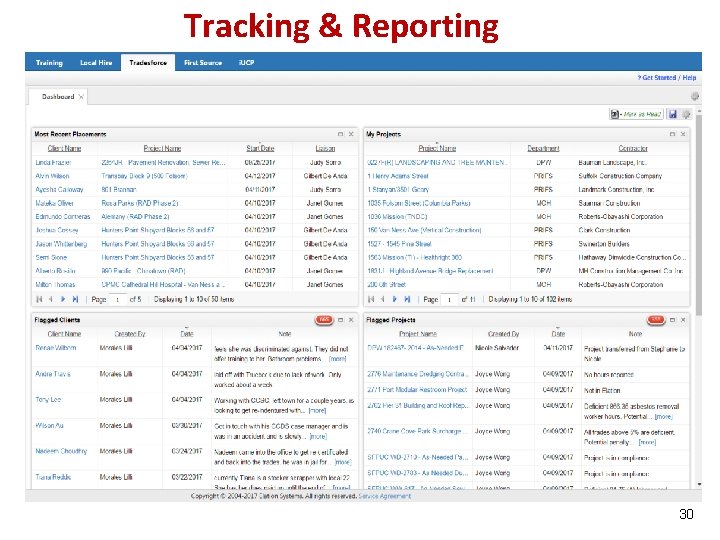Maximize the Flagged Clients panel
Screen dimensions: 720x540
[x=340, y=320]
